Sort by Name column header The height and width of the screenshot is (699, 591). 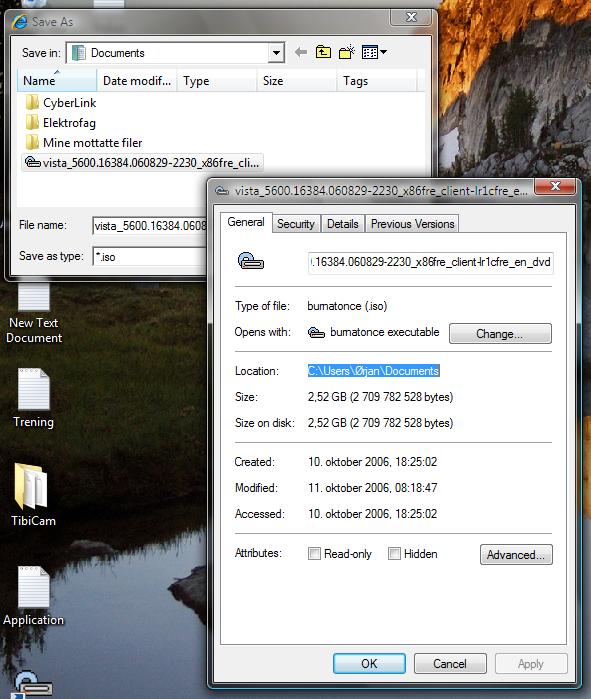coord(57,81)
